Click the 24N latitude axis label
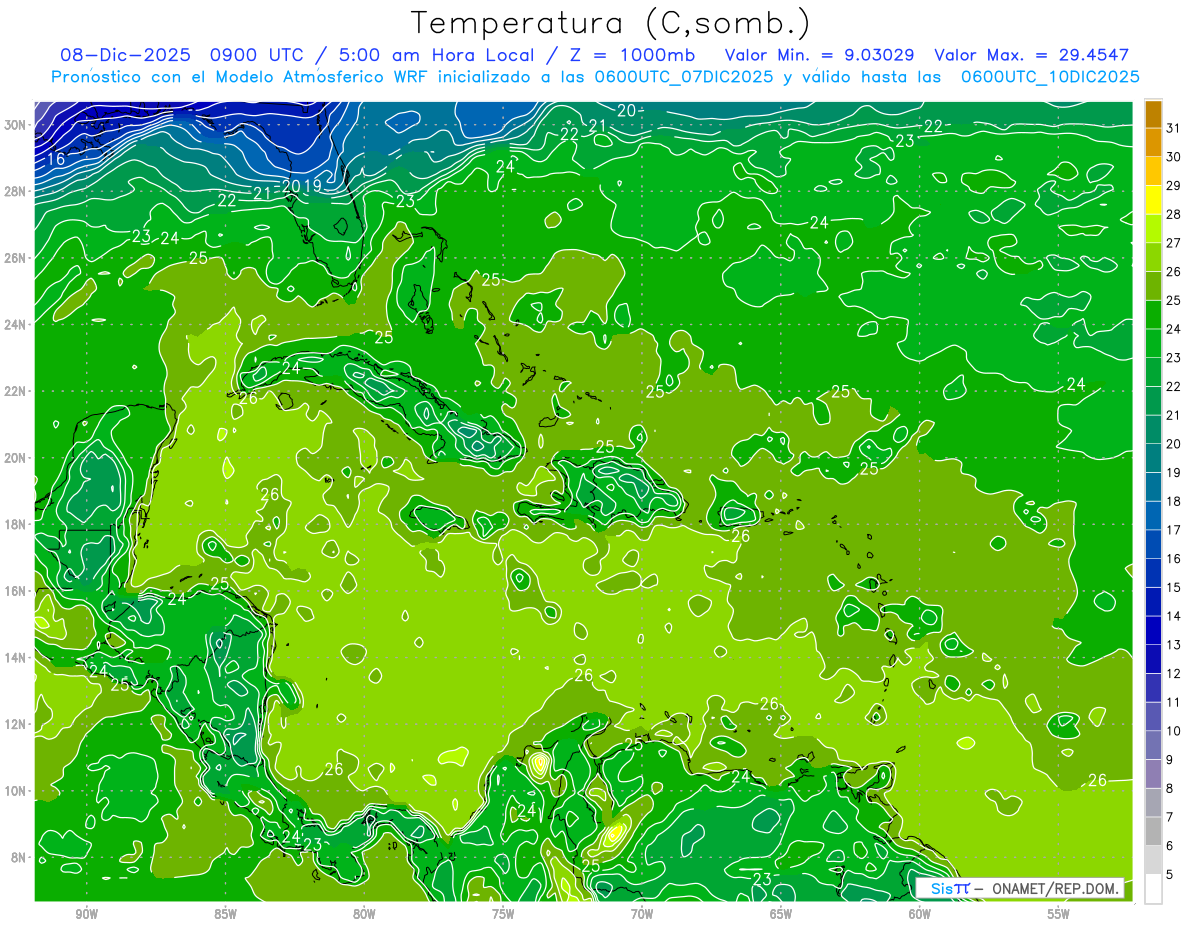1200x927 pixels. (x=17, y=325)
